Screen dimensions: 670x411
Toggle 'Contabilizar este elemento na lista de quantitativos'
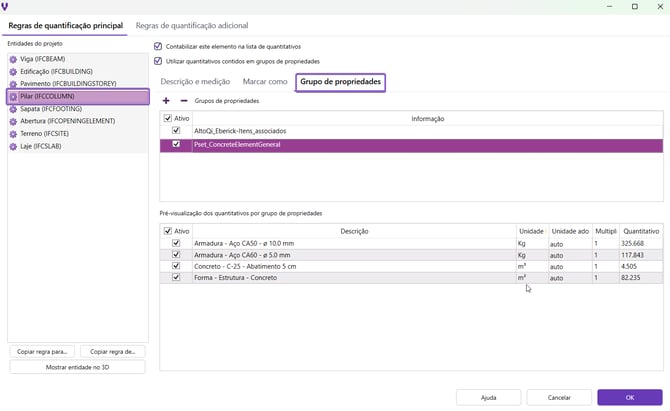158,46
